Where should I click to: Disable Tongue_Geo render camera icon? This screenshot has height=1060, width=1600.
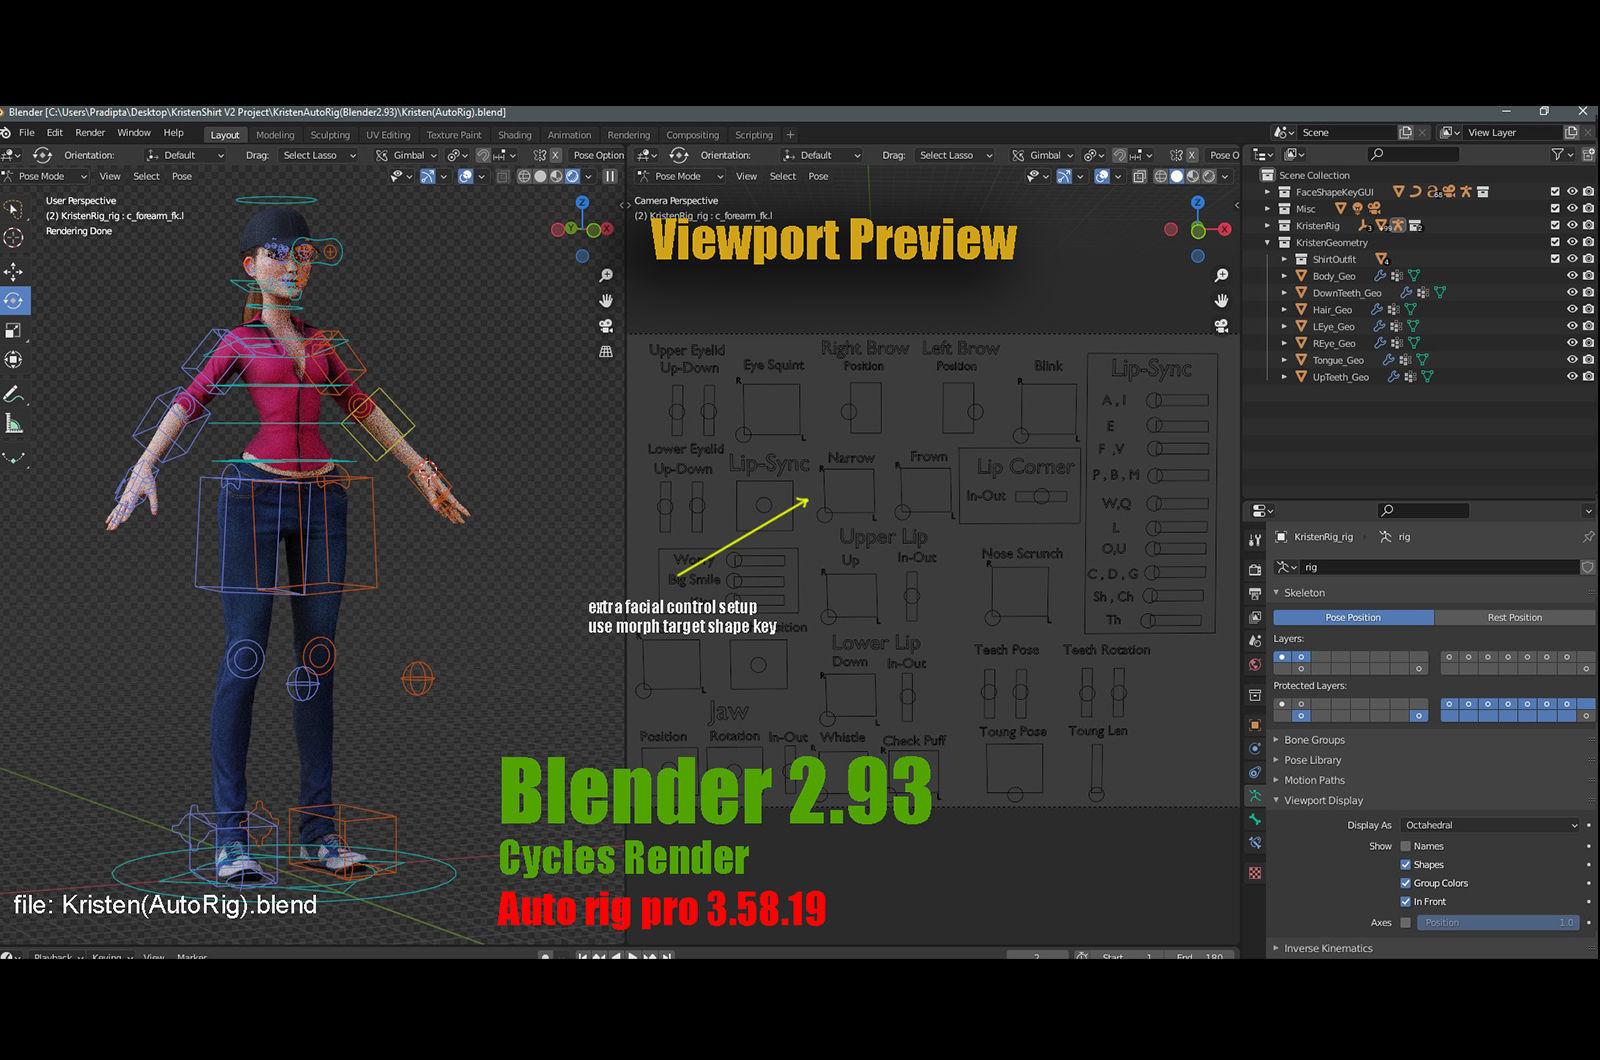click(x=1589, y=360)
